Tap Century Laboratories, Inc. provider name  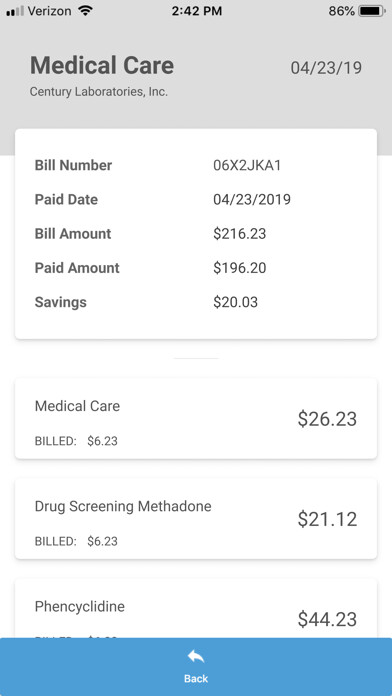coord(99,92)
